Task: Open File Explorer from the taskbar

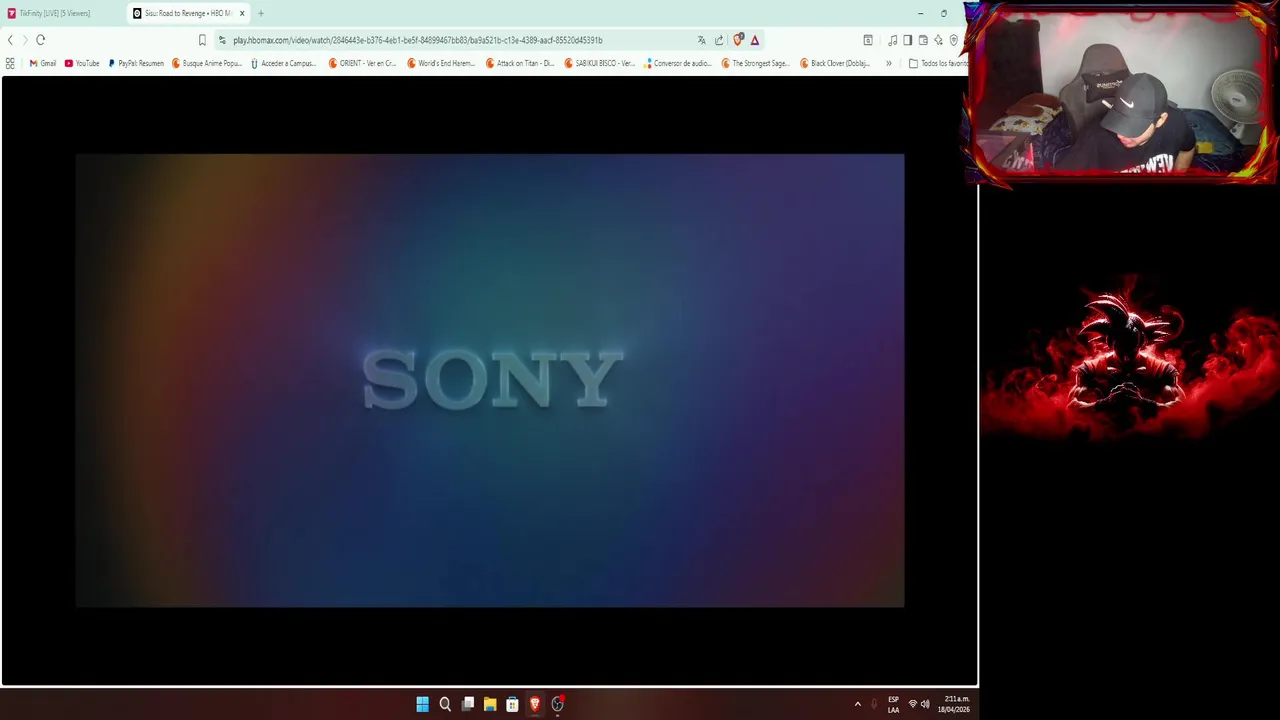Action: tap(490, 704)
